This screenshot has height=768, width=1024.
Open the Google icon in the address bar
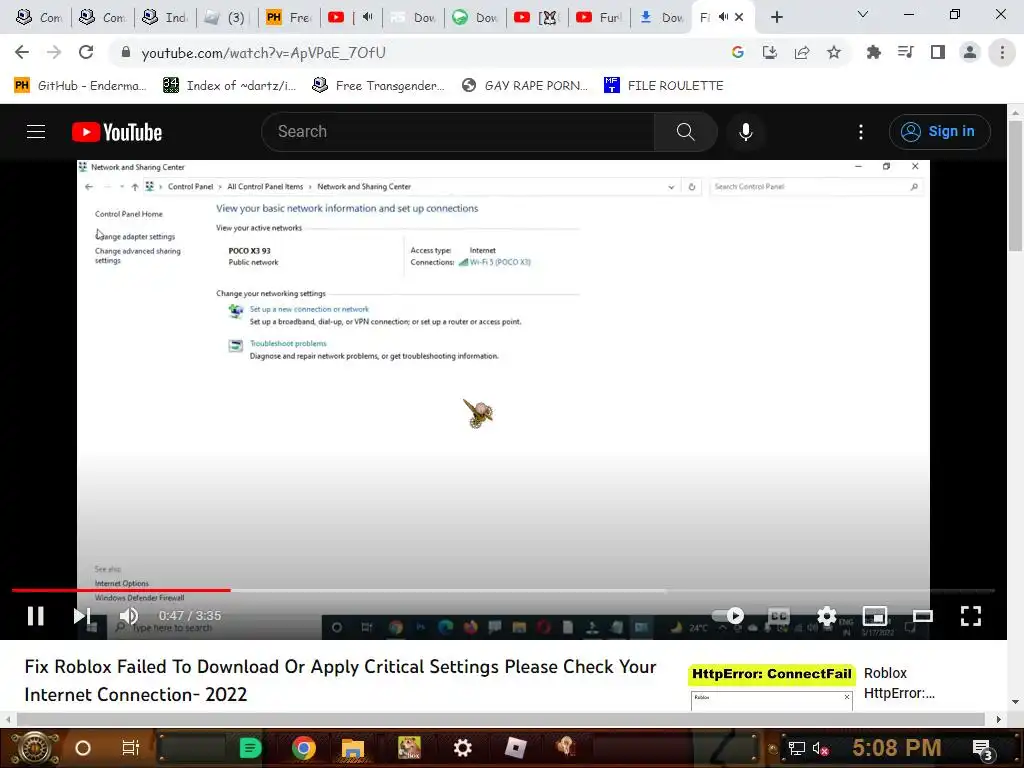coord(738,52)
